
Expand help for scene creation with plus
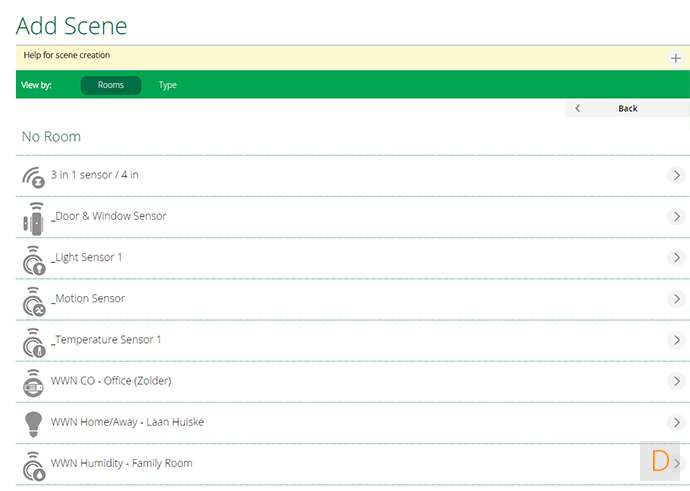coord(676,58)
